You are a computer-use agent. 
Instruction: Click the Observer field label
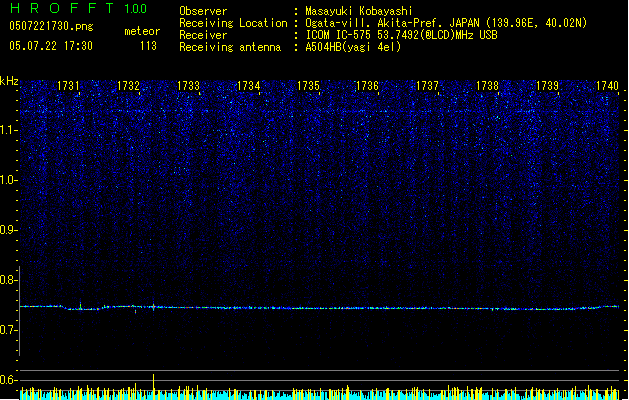tap(203, 11)
